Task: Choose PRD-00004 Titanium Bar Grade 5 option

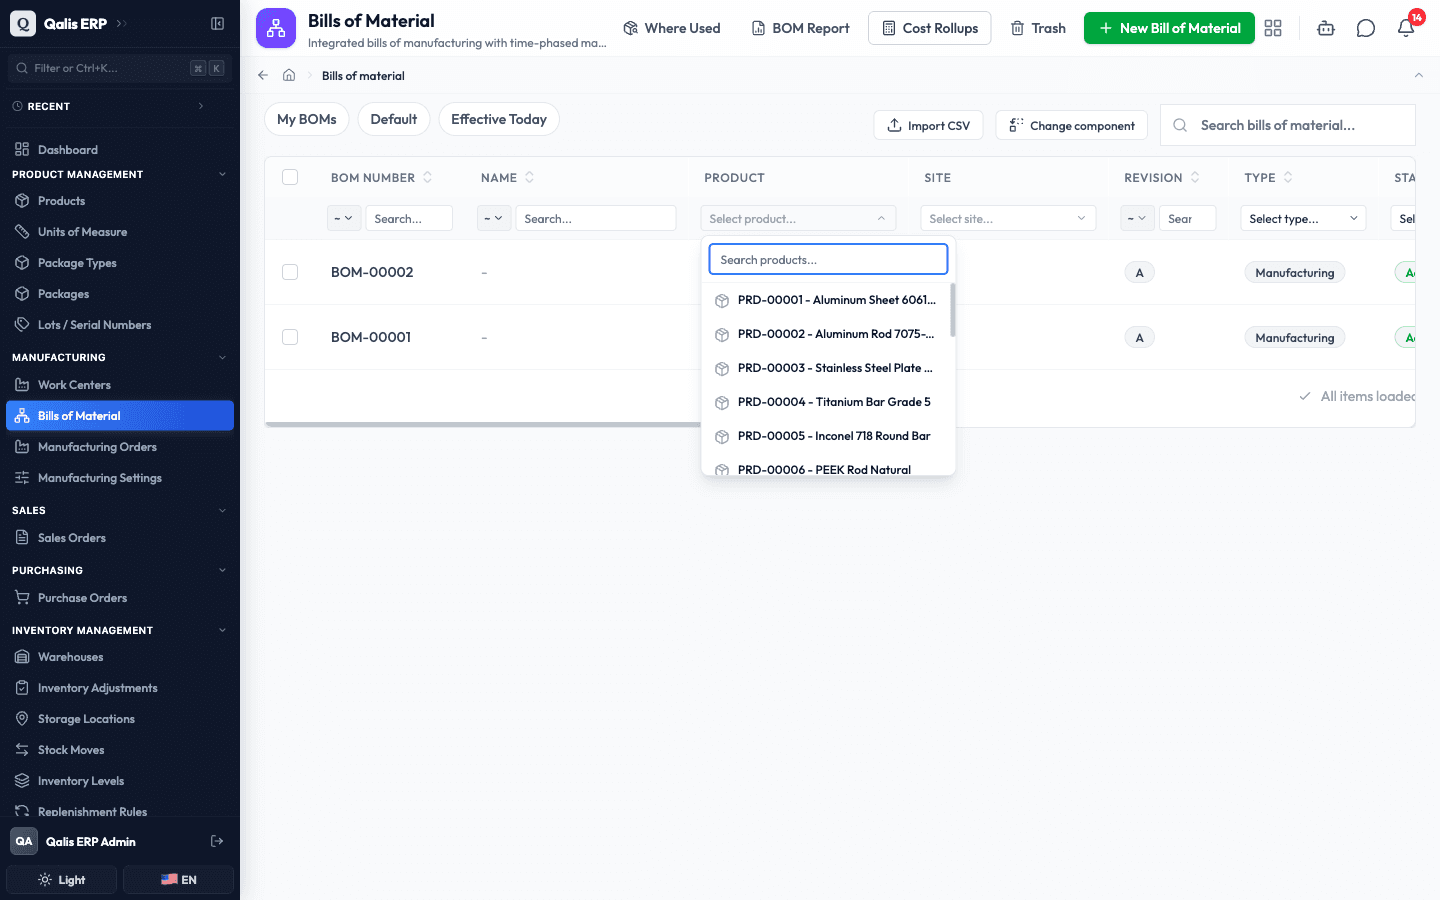Action: [828, 402]
